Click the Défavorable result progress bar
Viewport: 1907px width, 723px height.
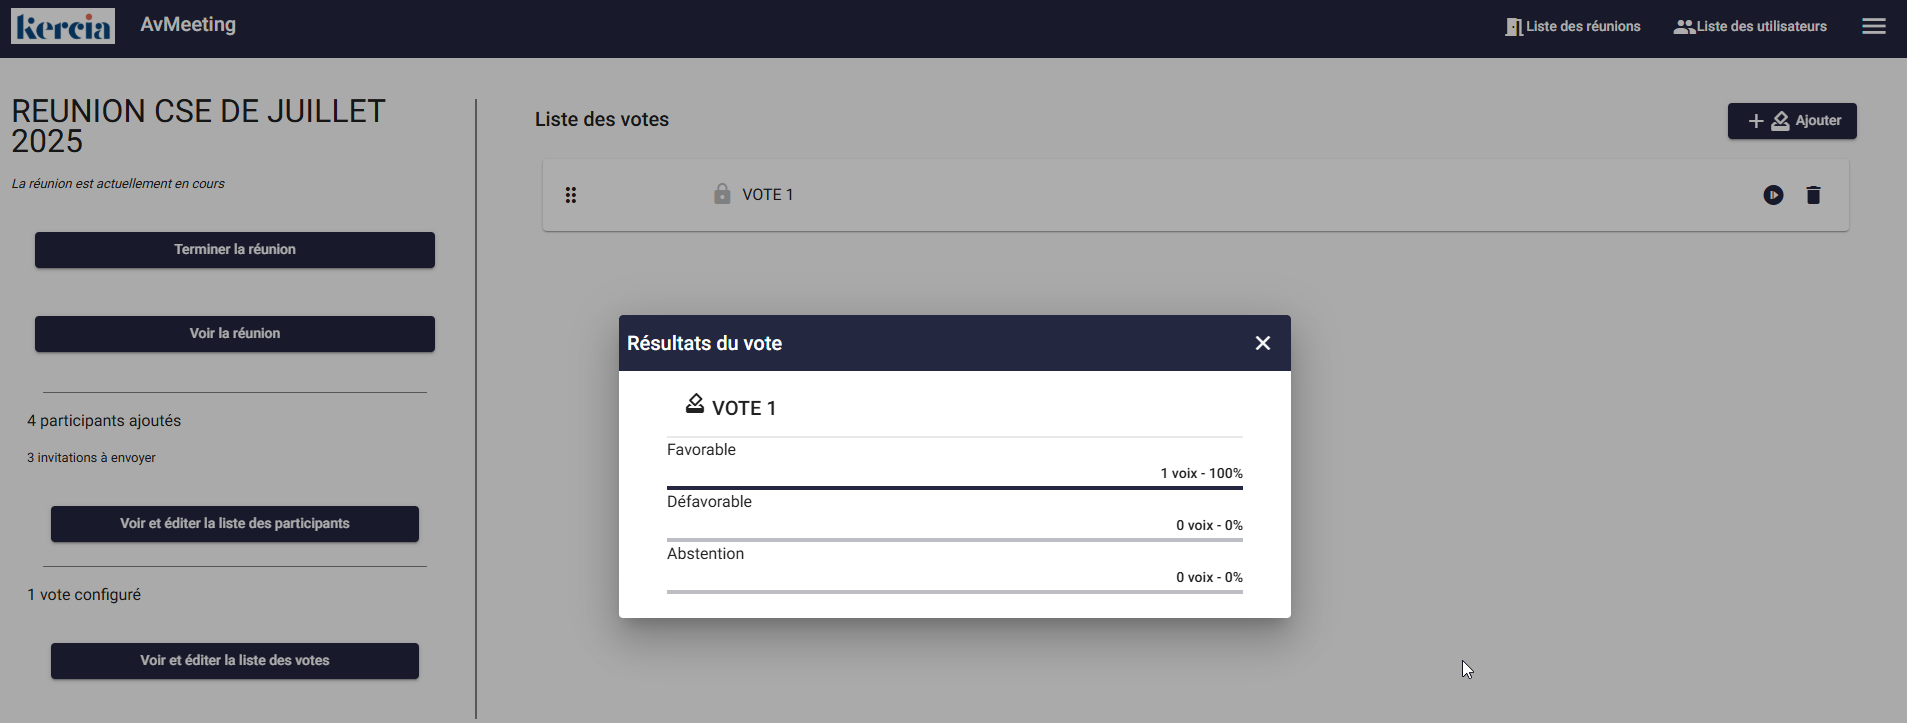[x=954, y=540]
